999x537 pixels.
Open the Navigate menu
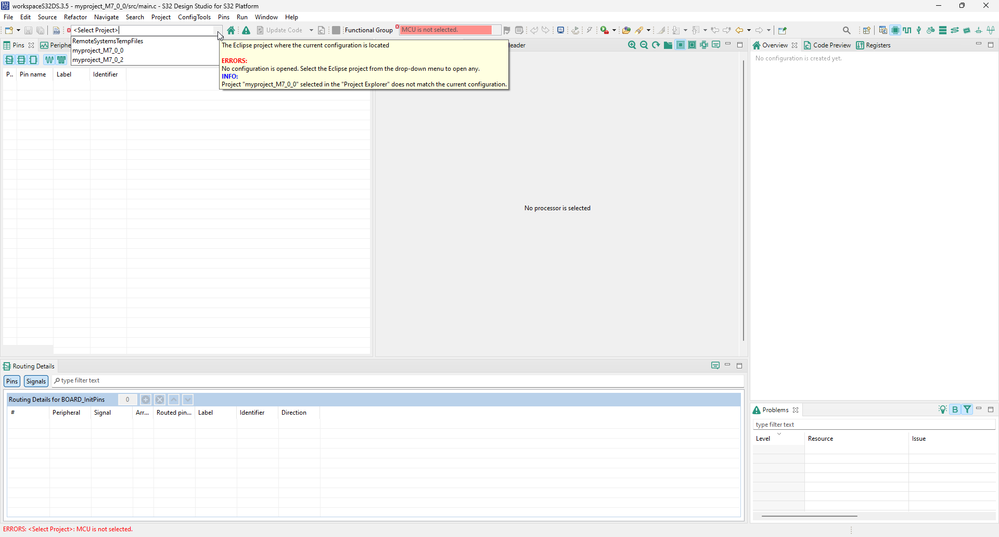106,17
